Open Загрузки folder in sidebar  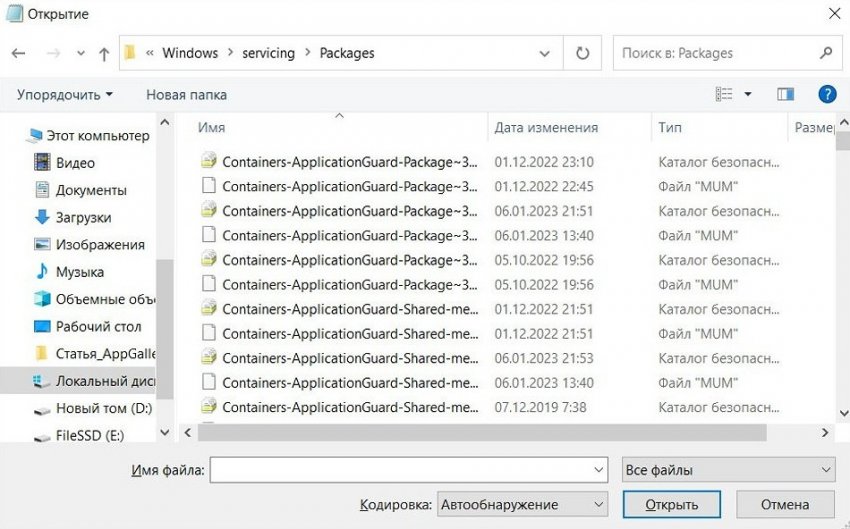83,217
